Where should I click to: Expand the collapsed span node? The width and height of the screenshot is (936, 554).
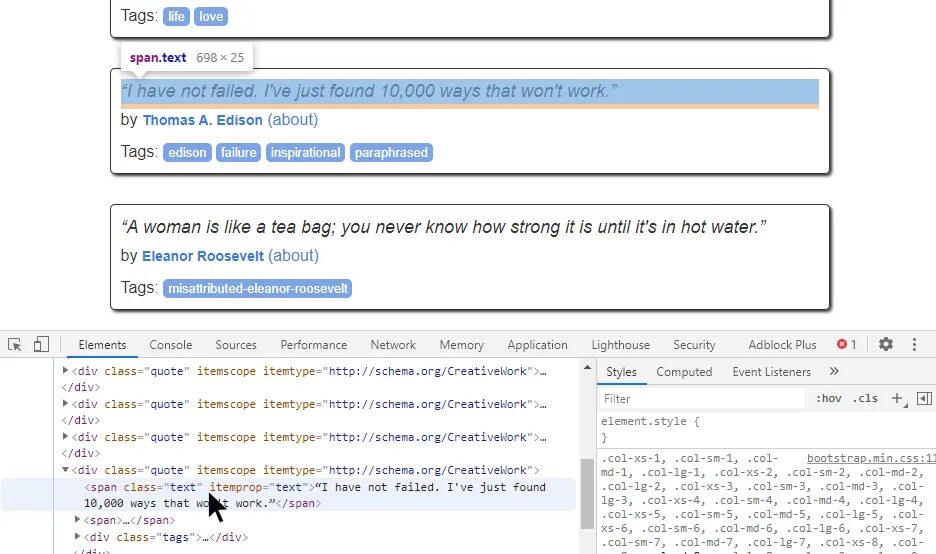(x=77, y=519)
